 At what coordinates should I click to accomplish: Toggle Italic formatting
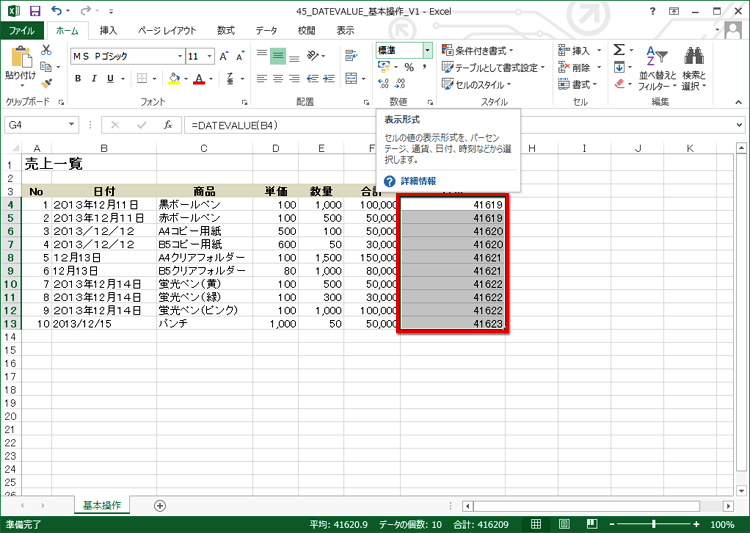tap(94, 78)
